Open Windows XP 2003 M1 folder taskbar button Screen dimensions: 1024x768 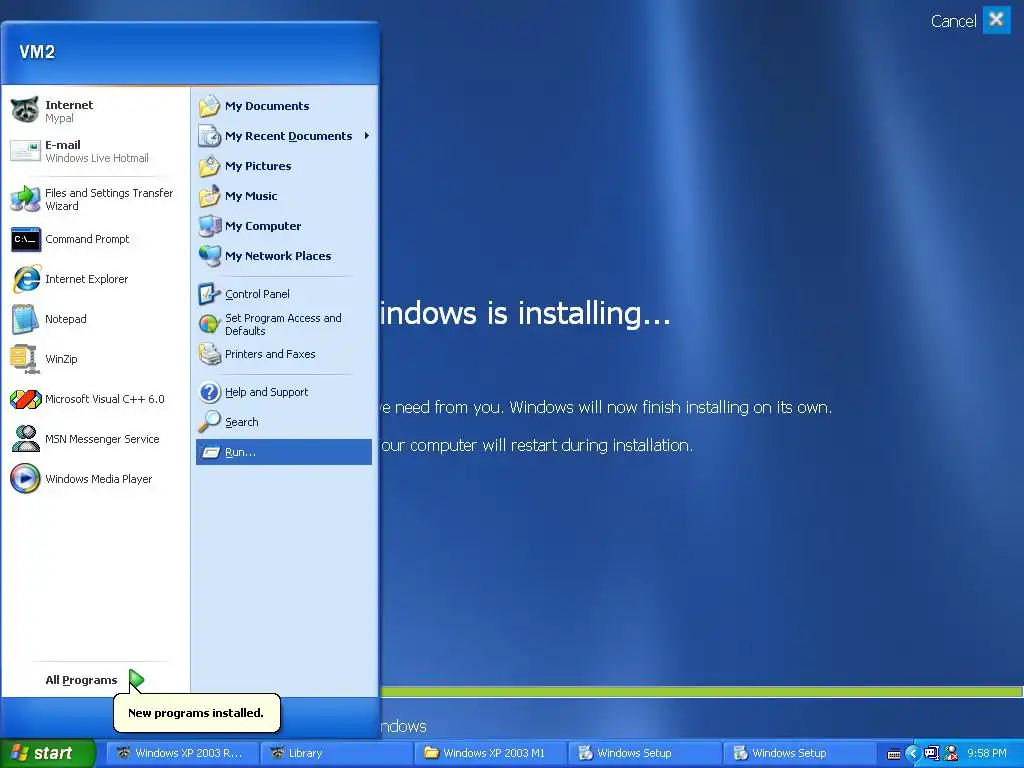point(490,753)
